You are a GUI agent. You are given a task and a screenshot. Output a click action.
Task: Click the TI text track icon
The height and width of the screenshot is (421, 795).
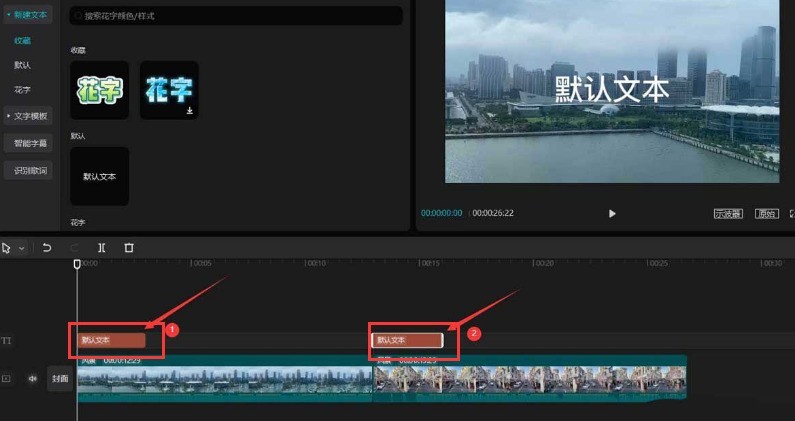coord(7,341)
